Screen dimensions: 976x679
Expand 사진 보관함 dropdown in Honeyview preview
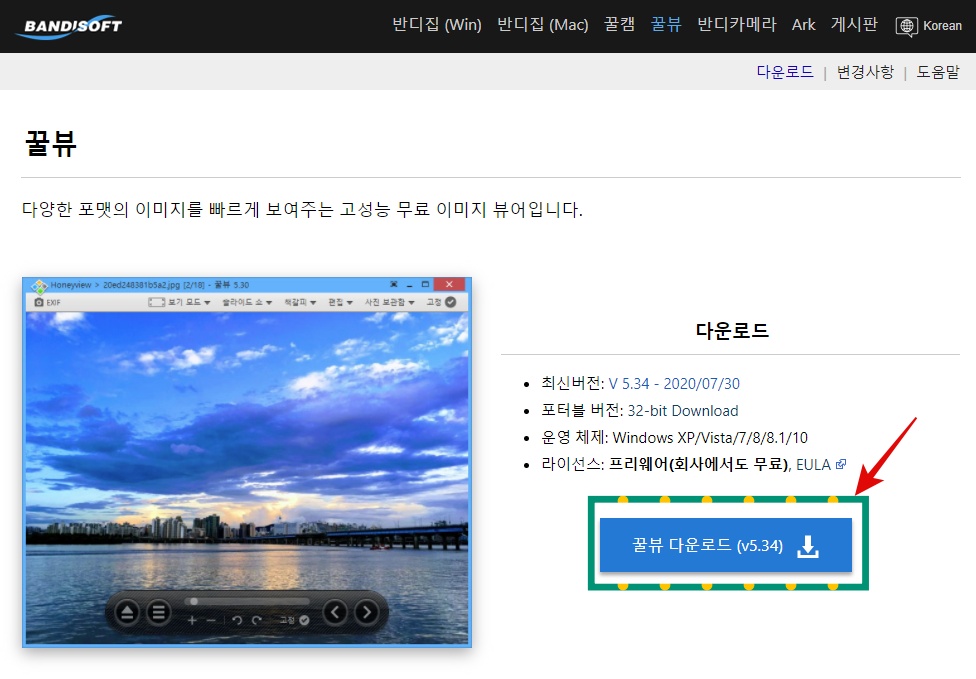coord(390,302)
